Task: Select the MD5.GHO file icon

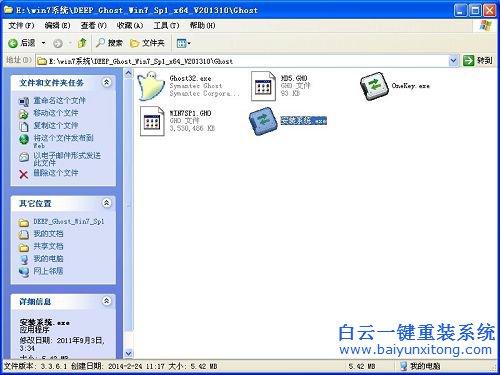Action: 263,86
